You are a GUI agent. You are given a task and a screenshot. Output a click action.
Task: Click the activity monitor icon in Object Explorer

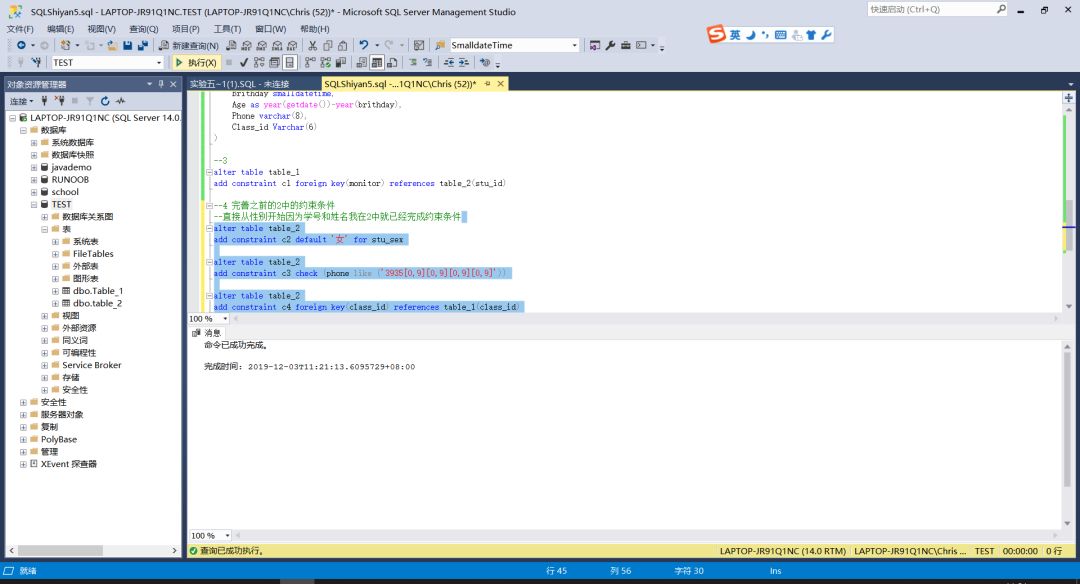coord(120,101)
